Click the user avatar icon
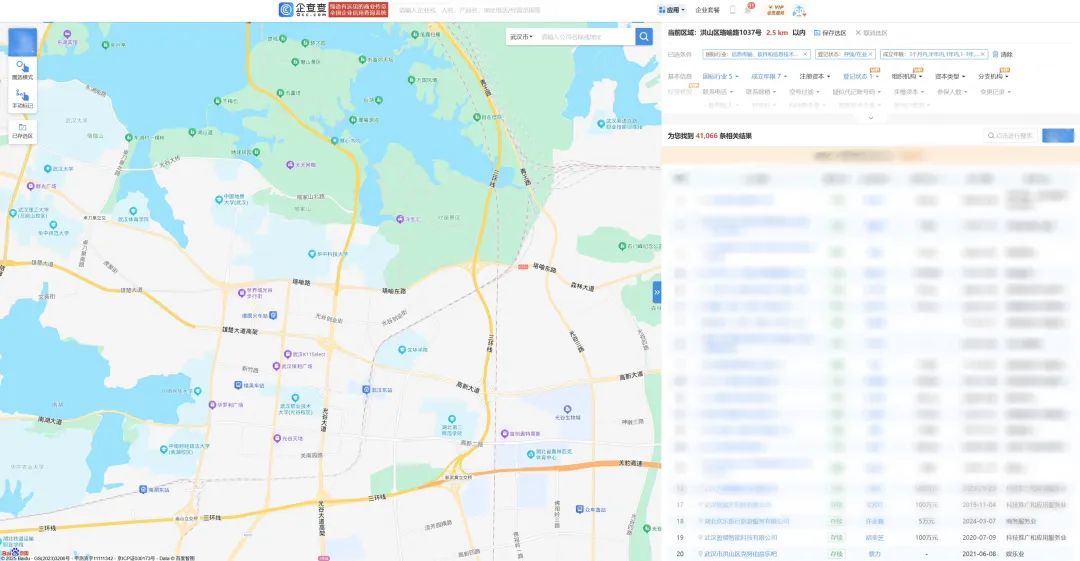The image size is (1080, 561). [x=799, y=10]
